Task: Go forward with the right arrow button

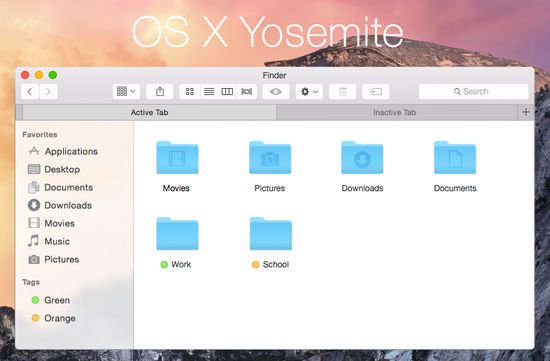Action: 48,92
